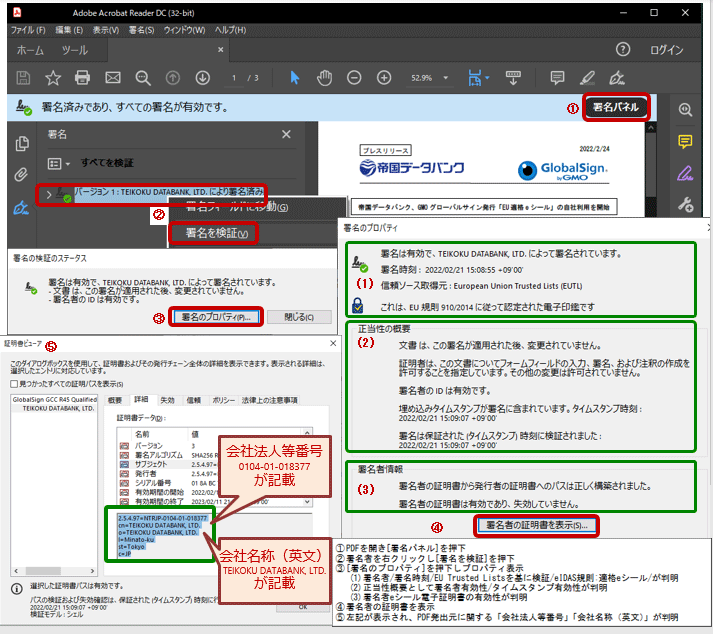Image resolution: width=713 pixels, height=634 pixels.
Task: Open the 詳細 tab in certificate viewer
Action: click(x=141, y=399)
